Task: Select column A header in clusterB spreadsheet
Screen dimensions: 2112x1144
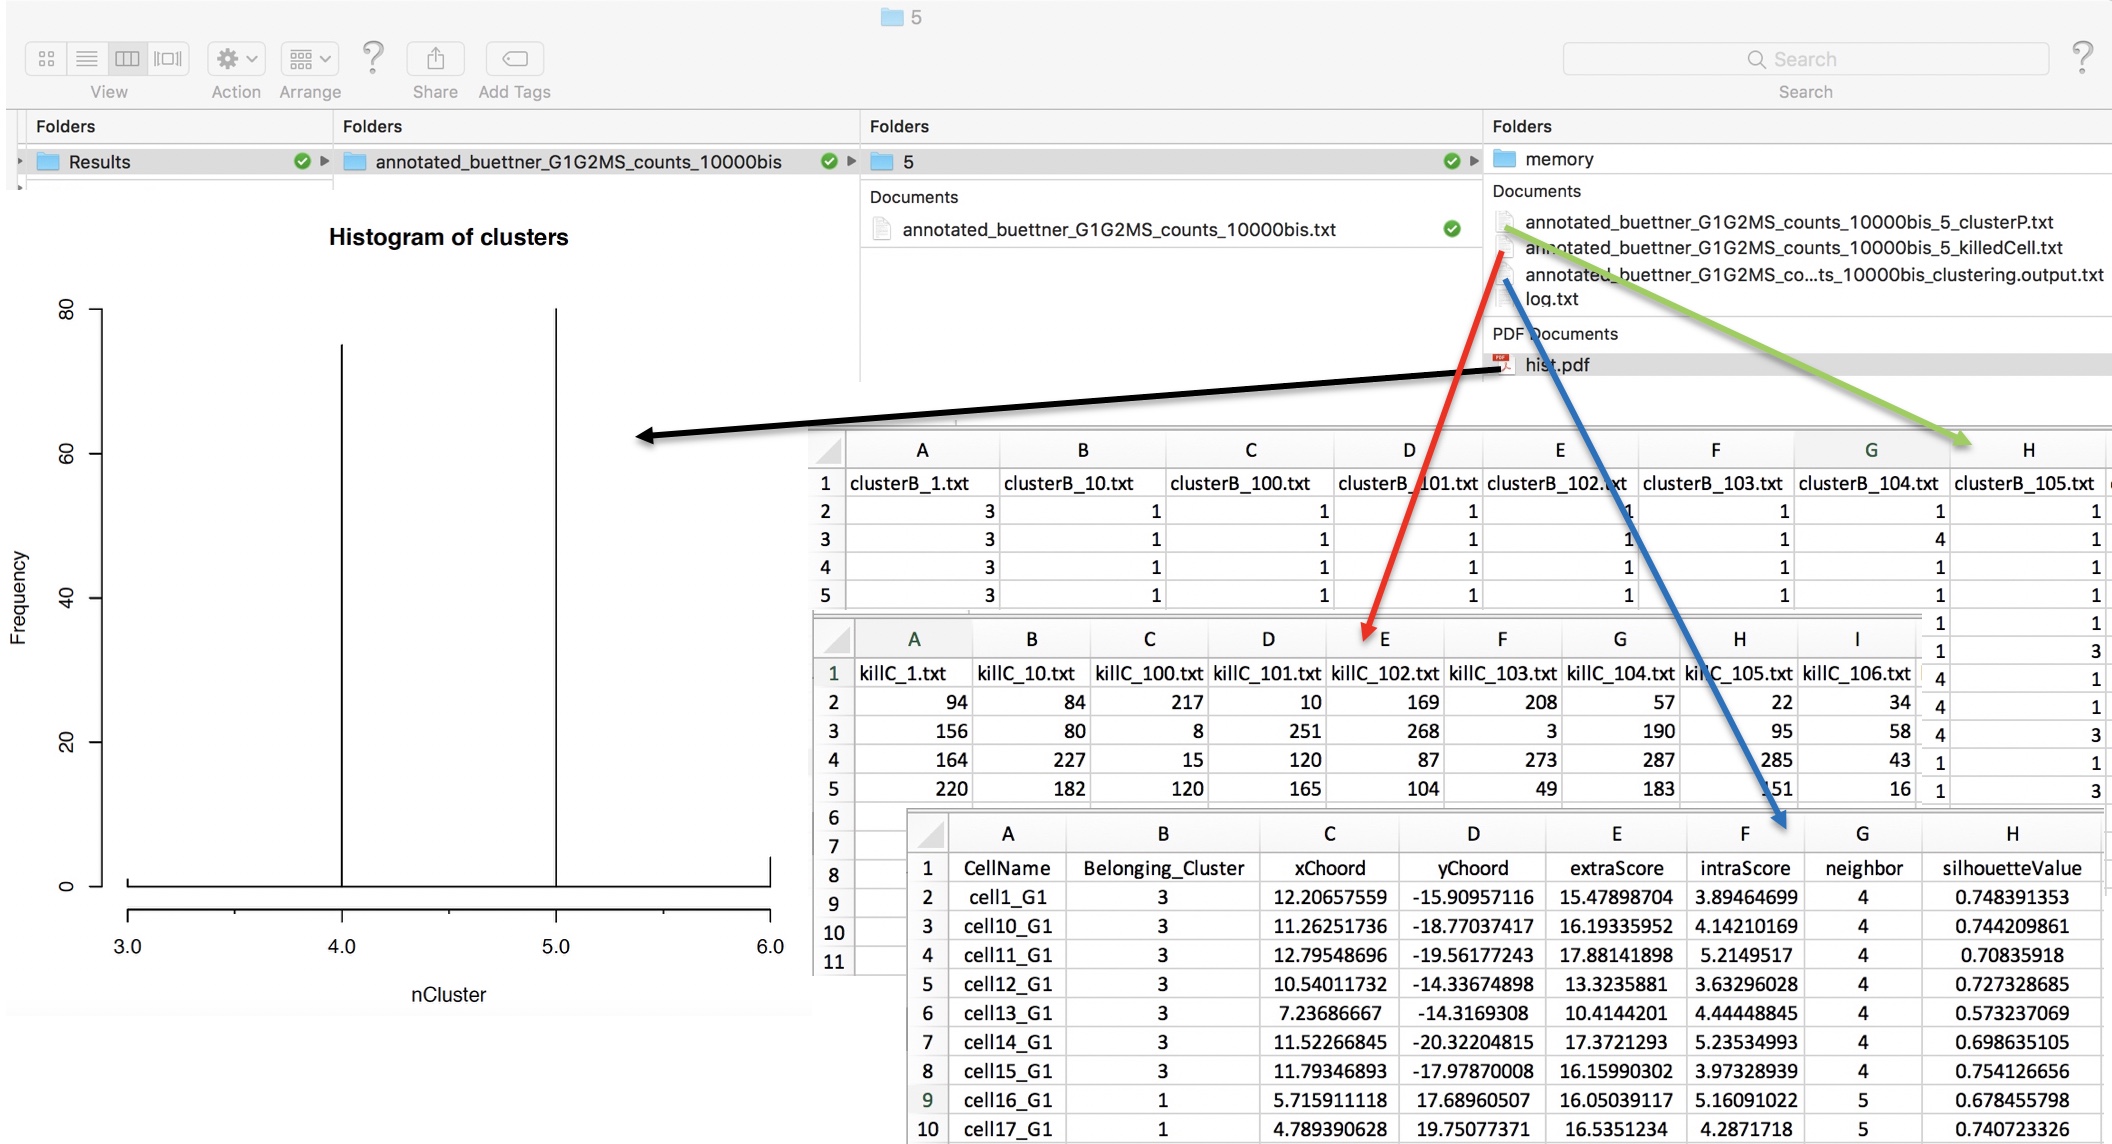Action: click(922, 450)
